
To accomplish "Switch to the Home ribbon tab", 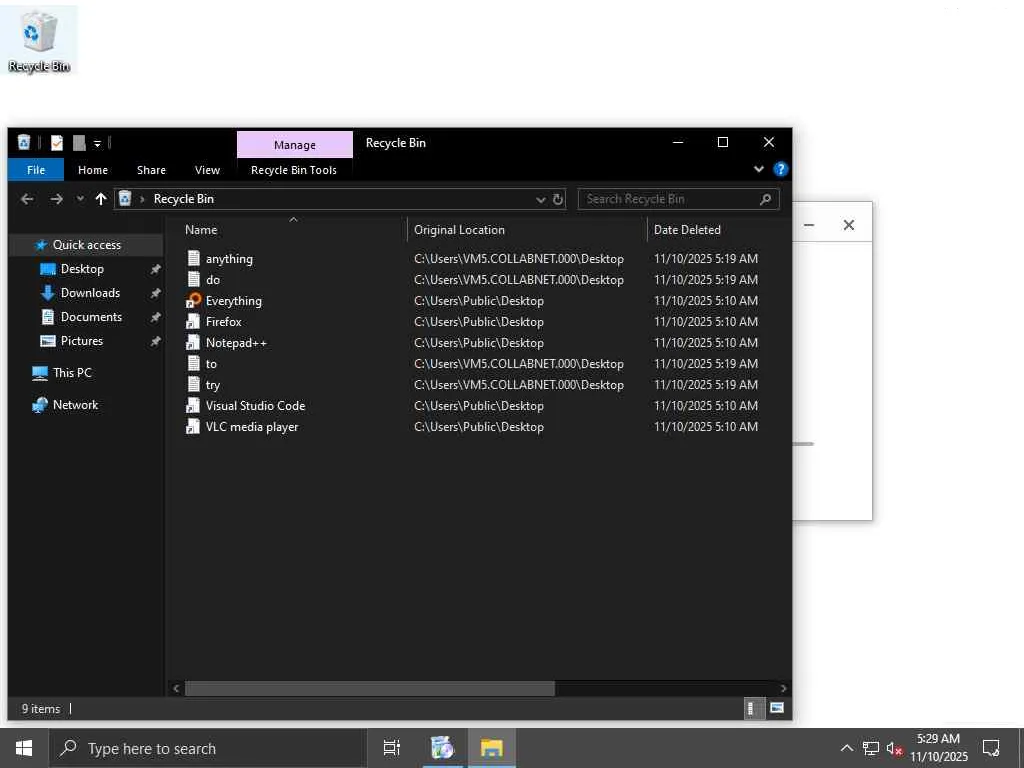I will 93,170.
